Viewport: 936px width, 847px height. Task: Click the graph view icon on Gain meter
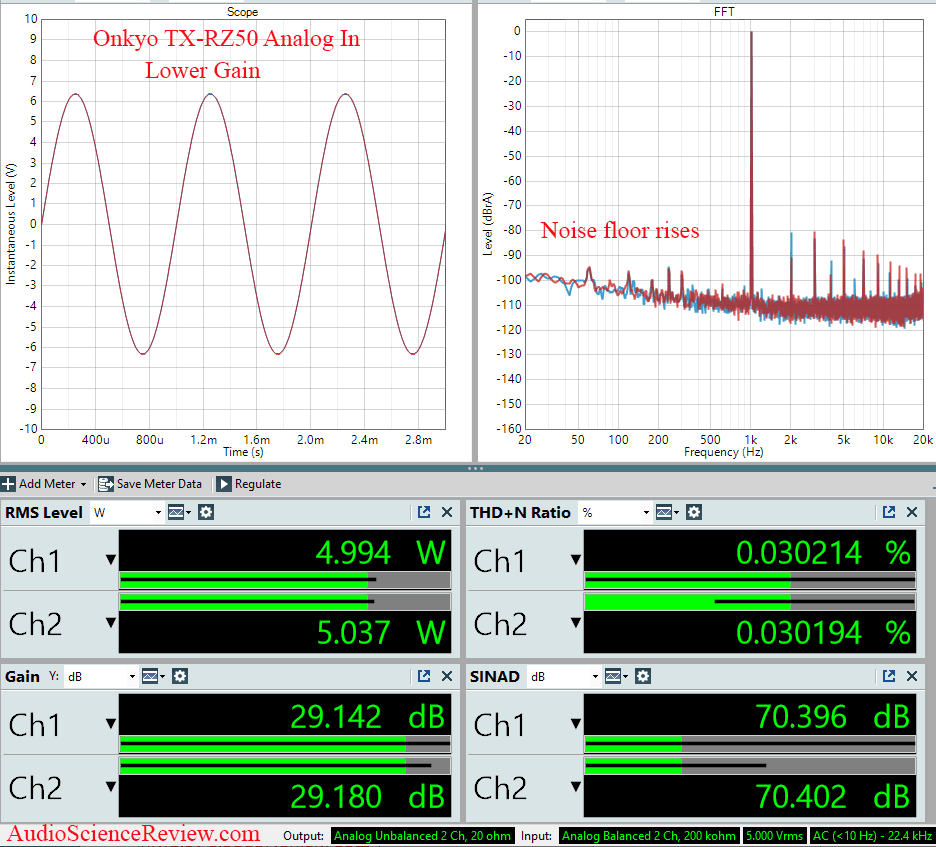pos(152,676)
